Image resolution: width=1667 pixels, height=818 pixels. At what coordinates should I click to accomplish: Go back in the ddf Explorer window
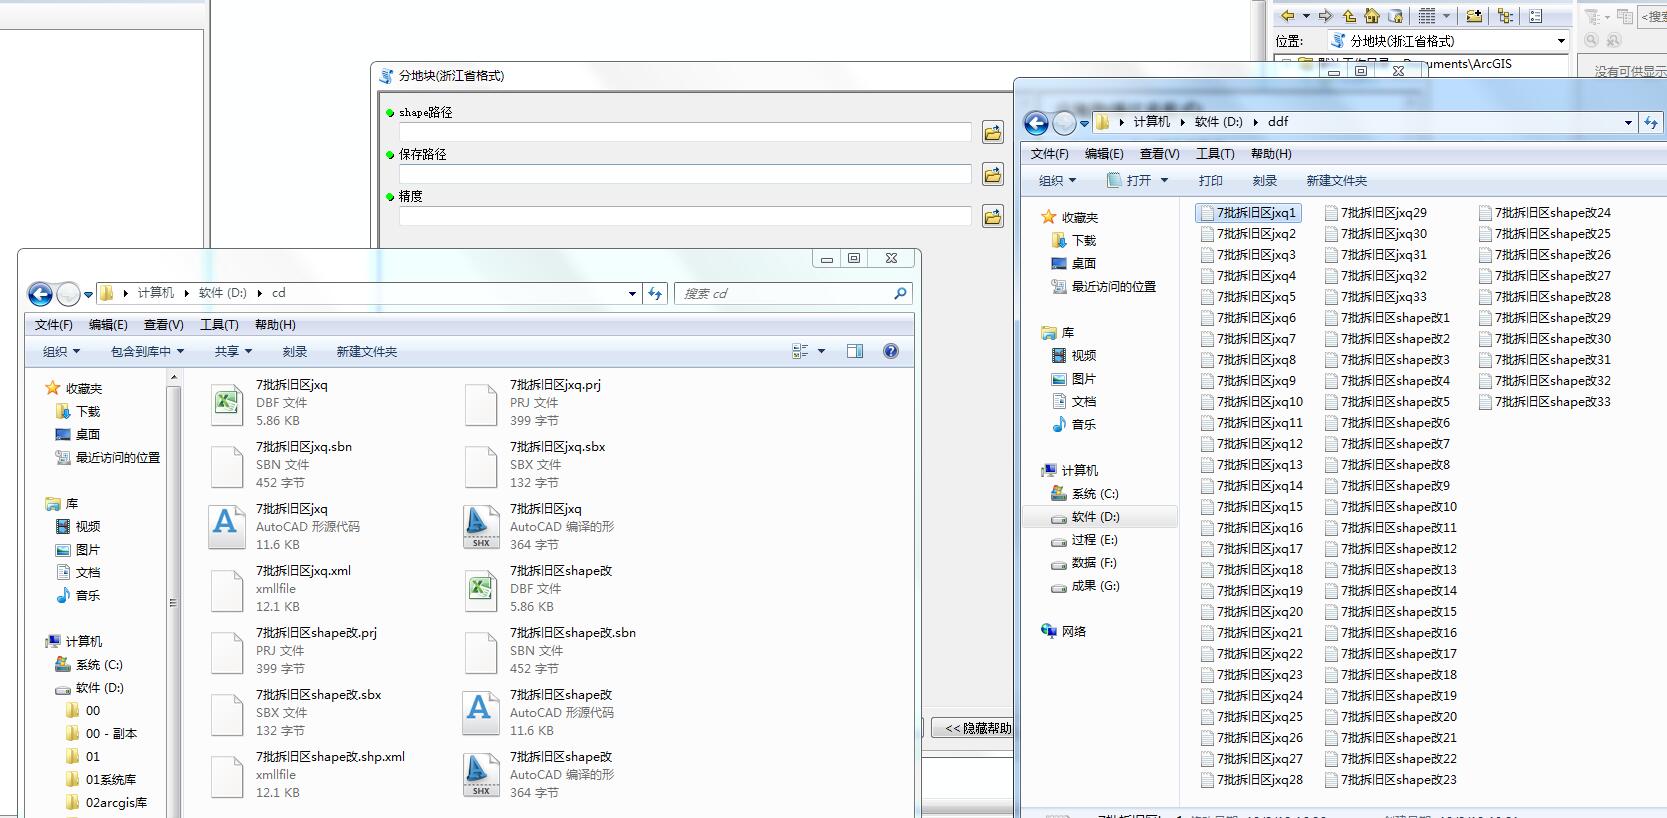tap(1036, 123)
